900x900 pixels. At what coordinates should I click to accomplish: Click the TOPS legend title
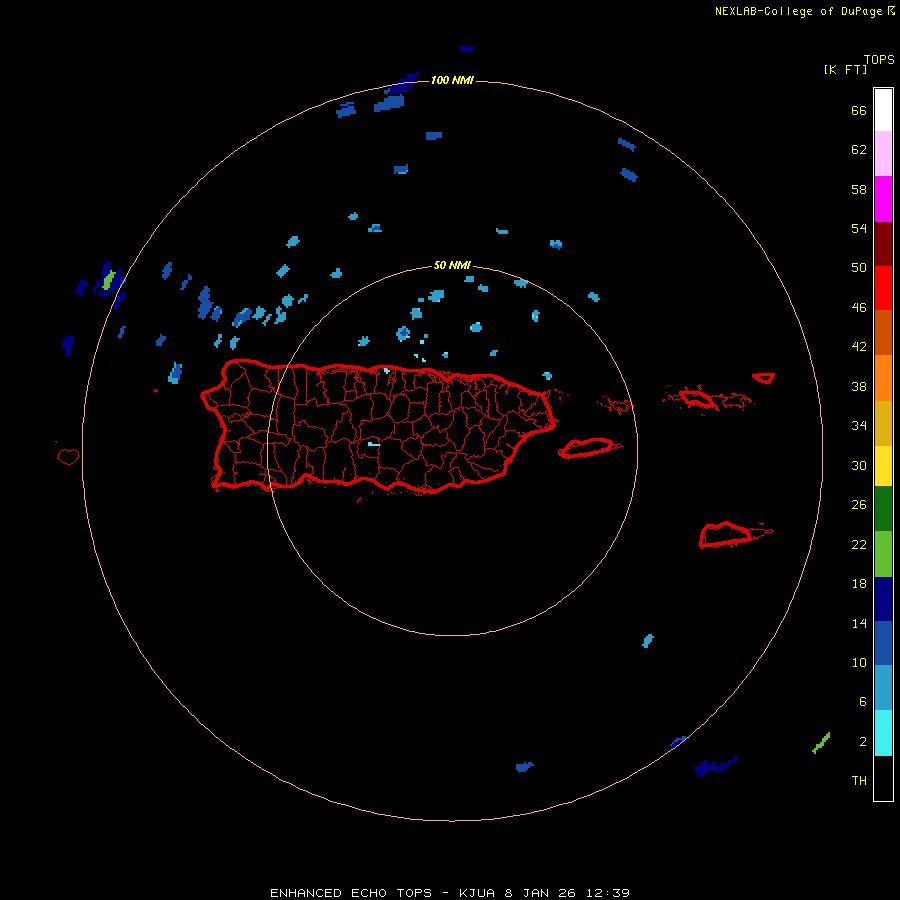tap(879, 60)
